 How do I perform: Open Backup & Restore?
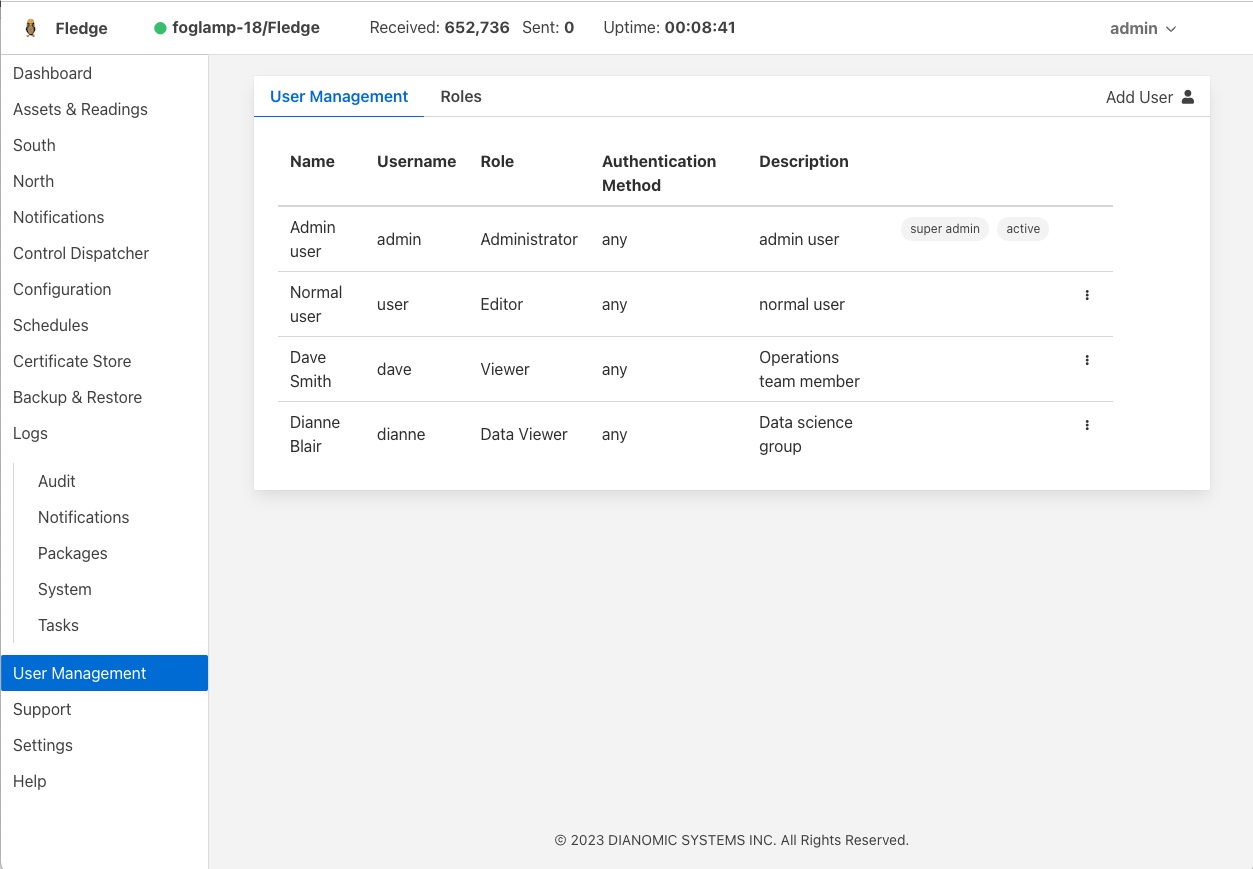point(77,397)
